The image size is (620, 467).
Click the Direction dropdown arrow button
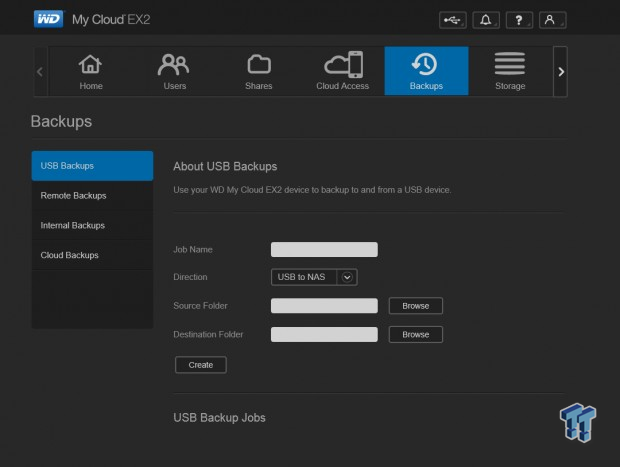pos(347,277)
